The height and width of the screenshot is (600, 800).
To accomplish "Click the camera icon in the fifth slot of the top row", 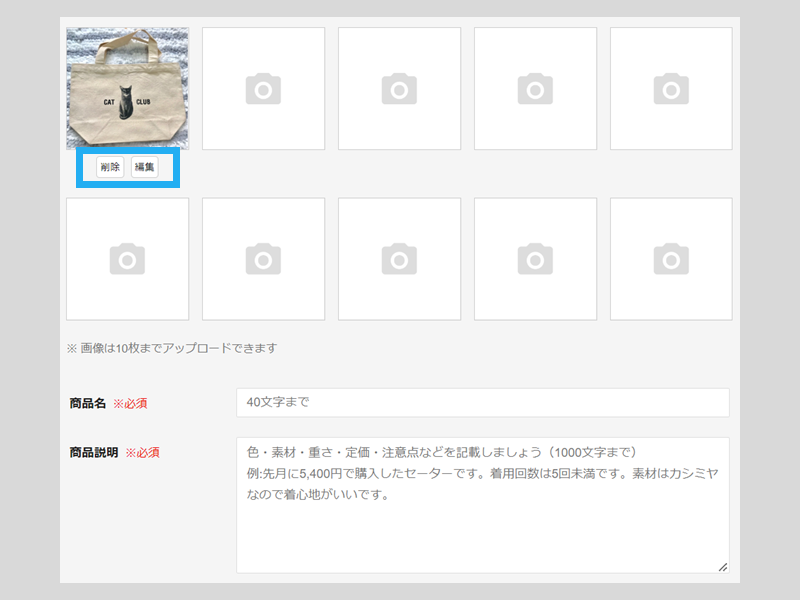I will [x=671, y=89].
